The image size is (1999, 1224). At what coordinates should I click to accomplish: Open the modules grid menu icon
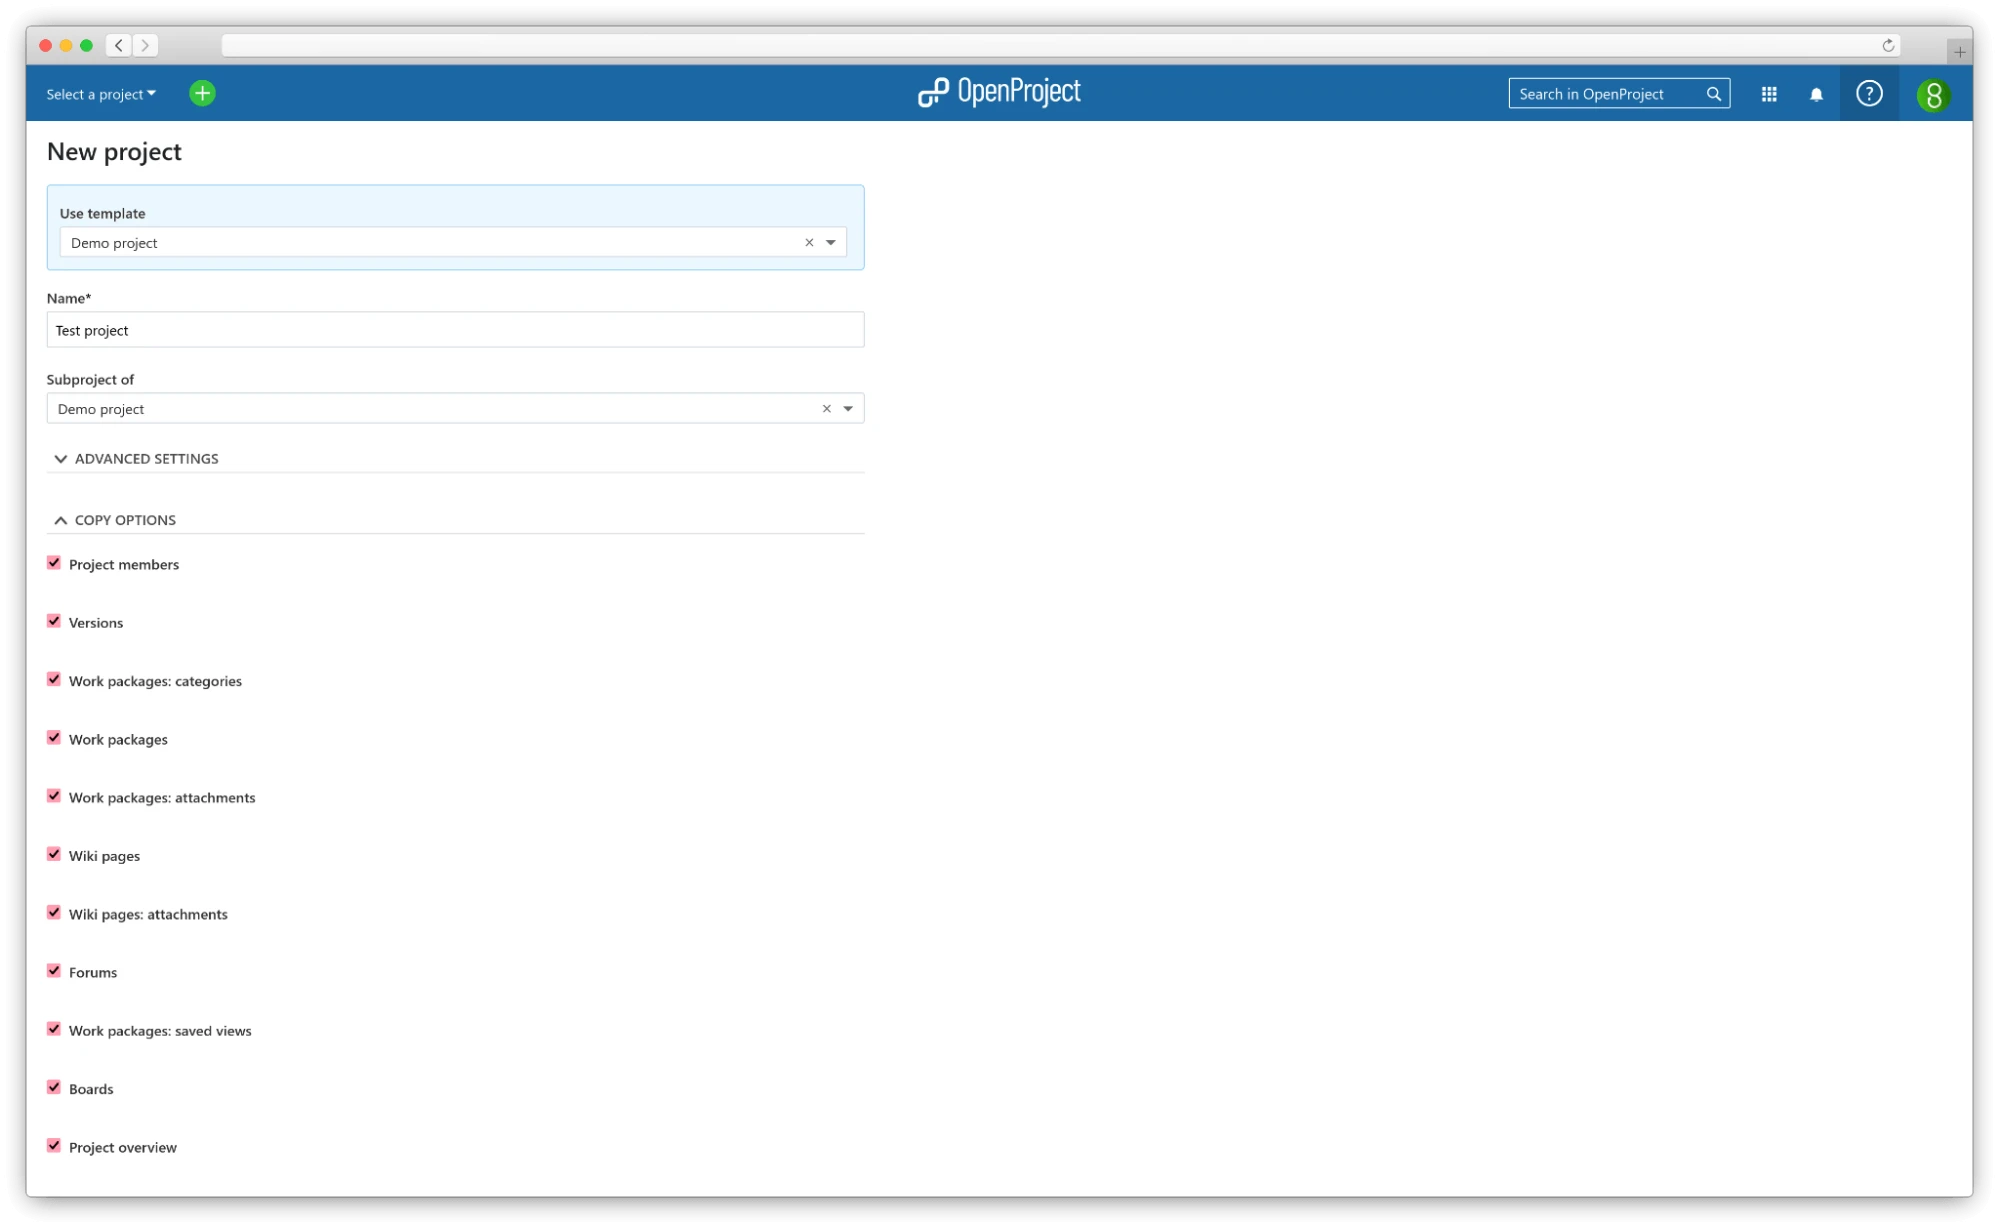coord(1768,94)
